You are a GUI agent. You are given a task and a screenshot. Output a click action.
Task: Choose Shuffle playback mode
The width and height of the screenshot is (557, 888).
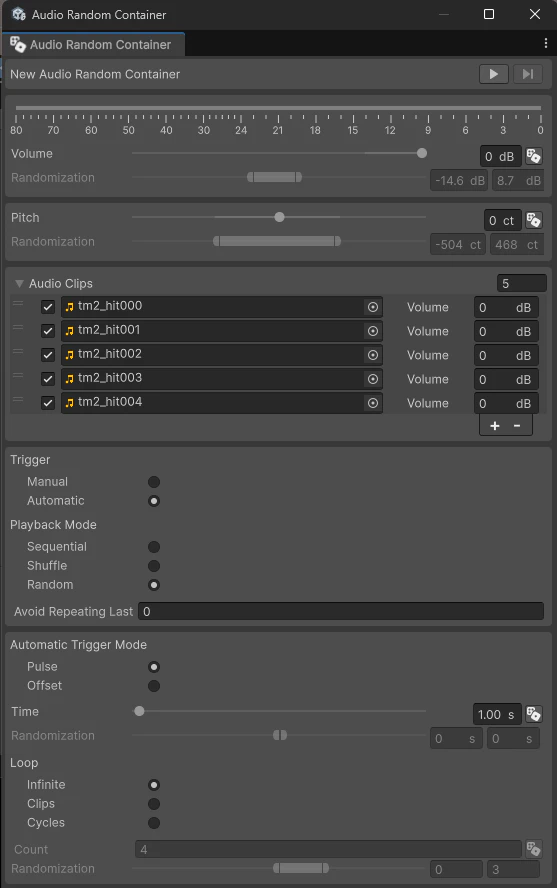pos(154,566)
